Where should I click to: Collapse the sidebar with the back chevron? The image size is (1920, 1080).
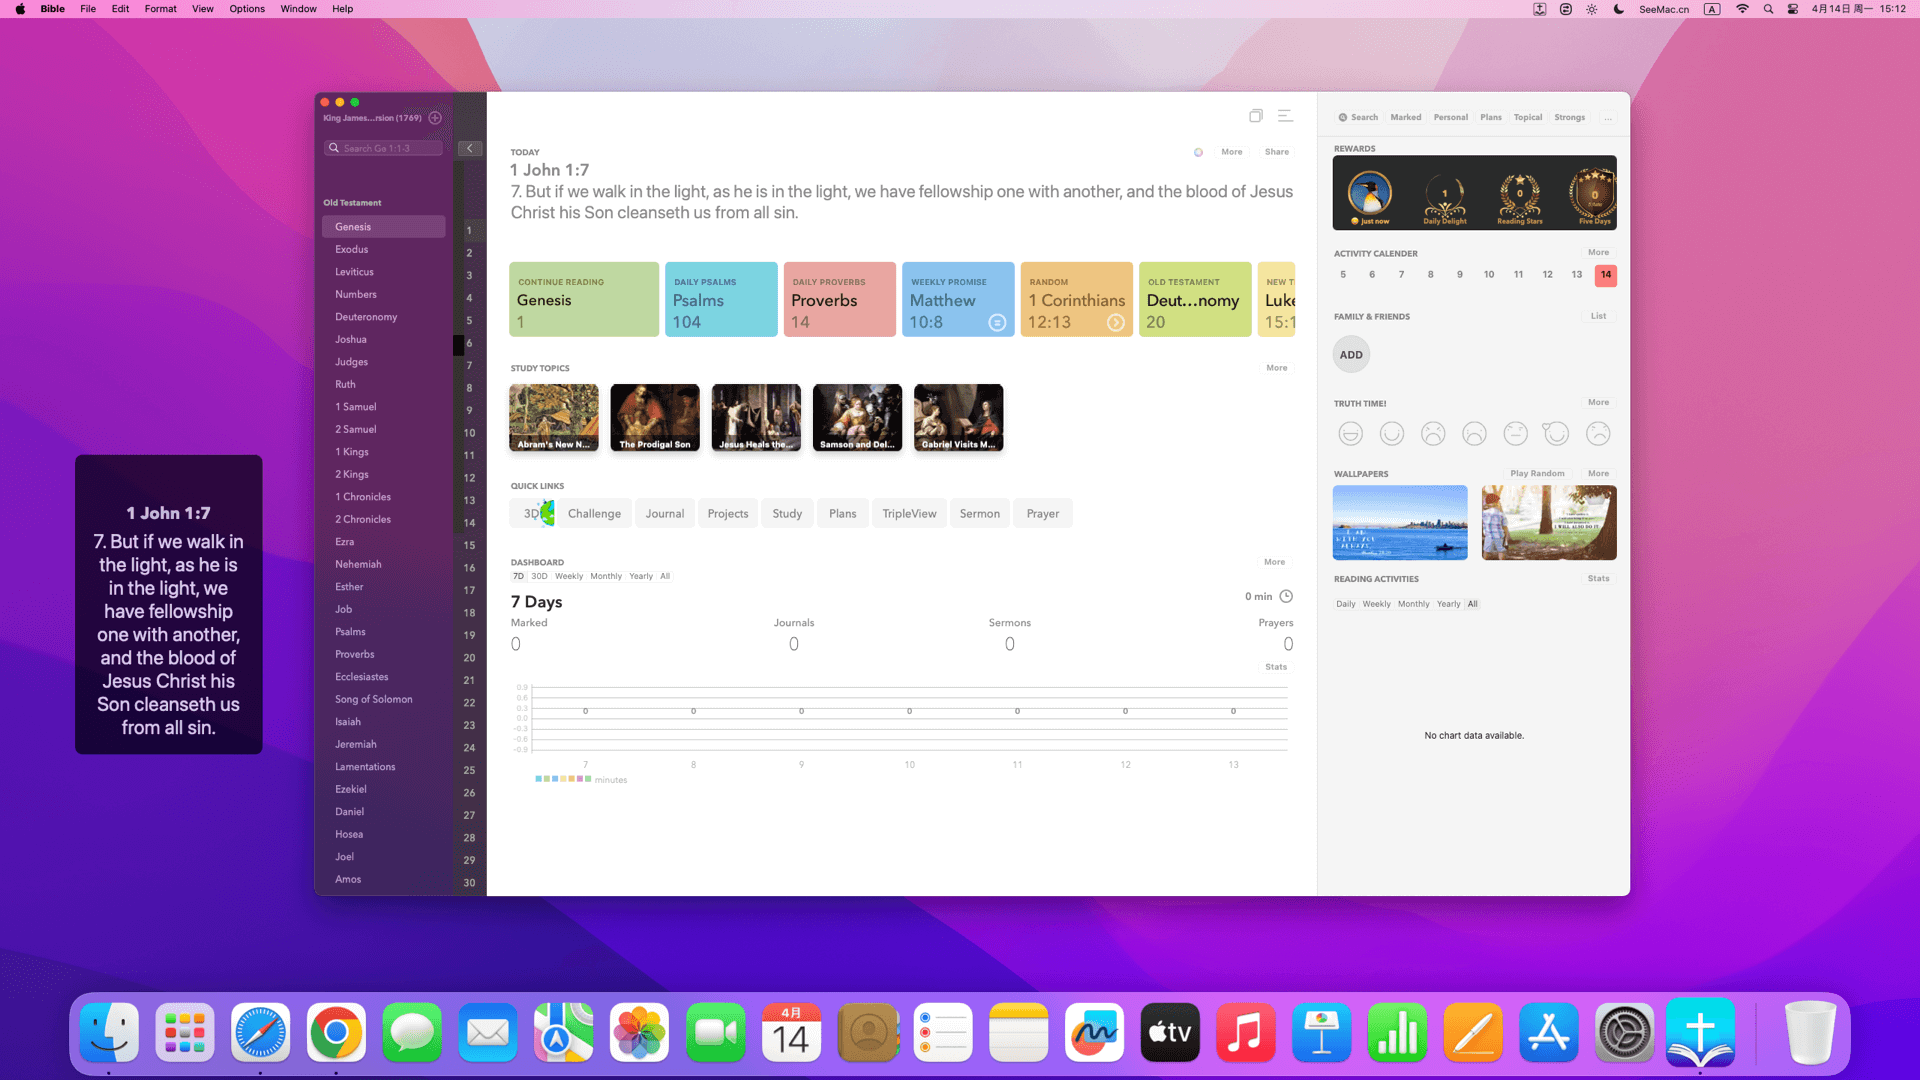pyautogui.click(x=470, y=148)
